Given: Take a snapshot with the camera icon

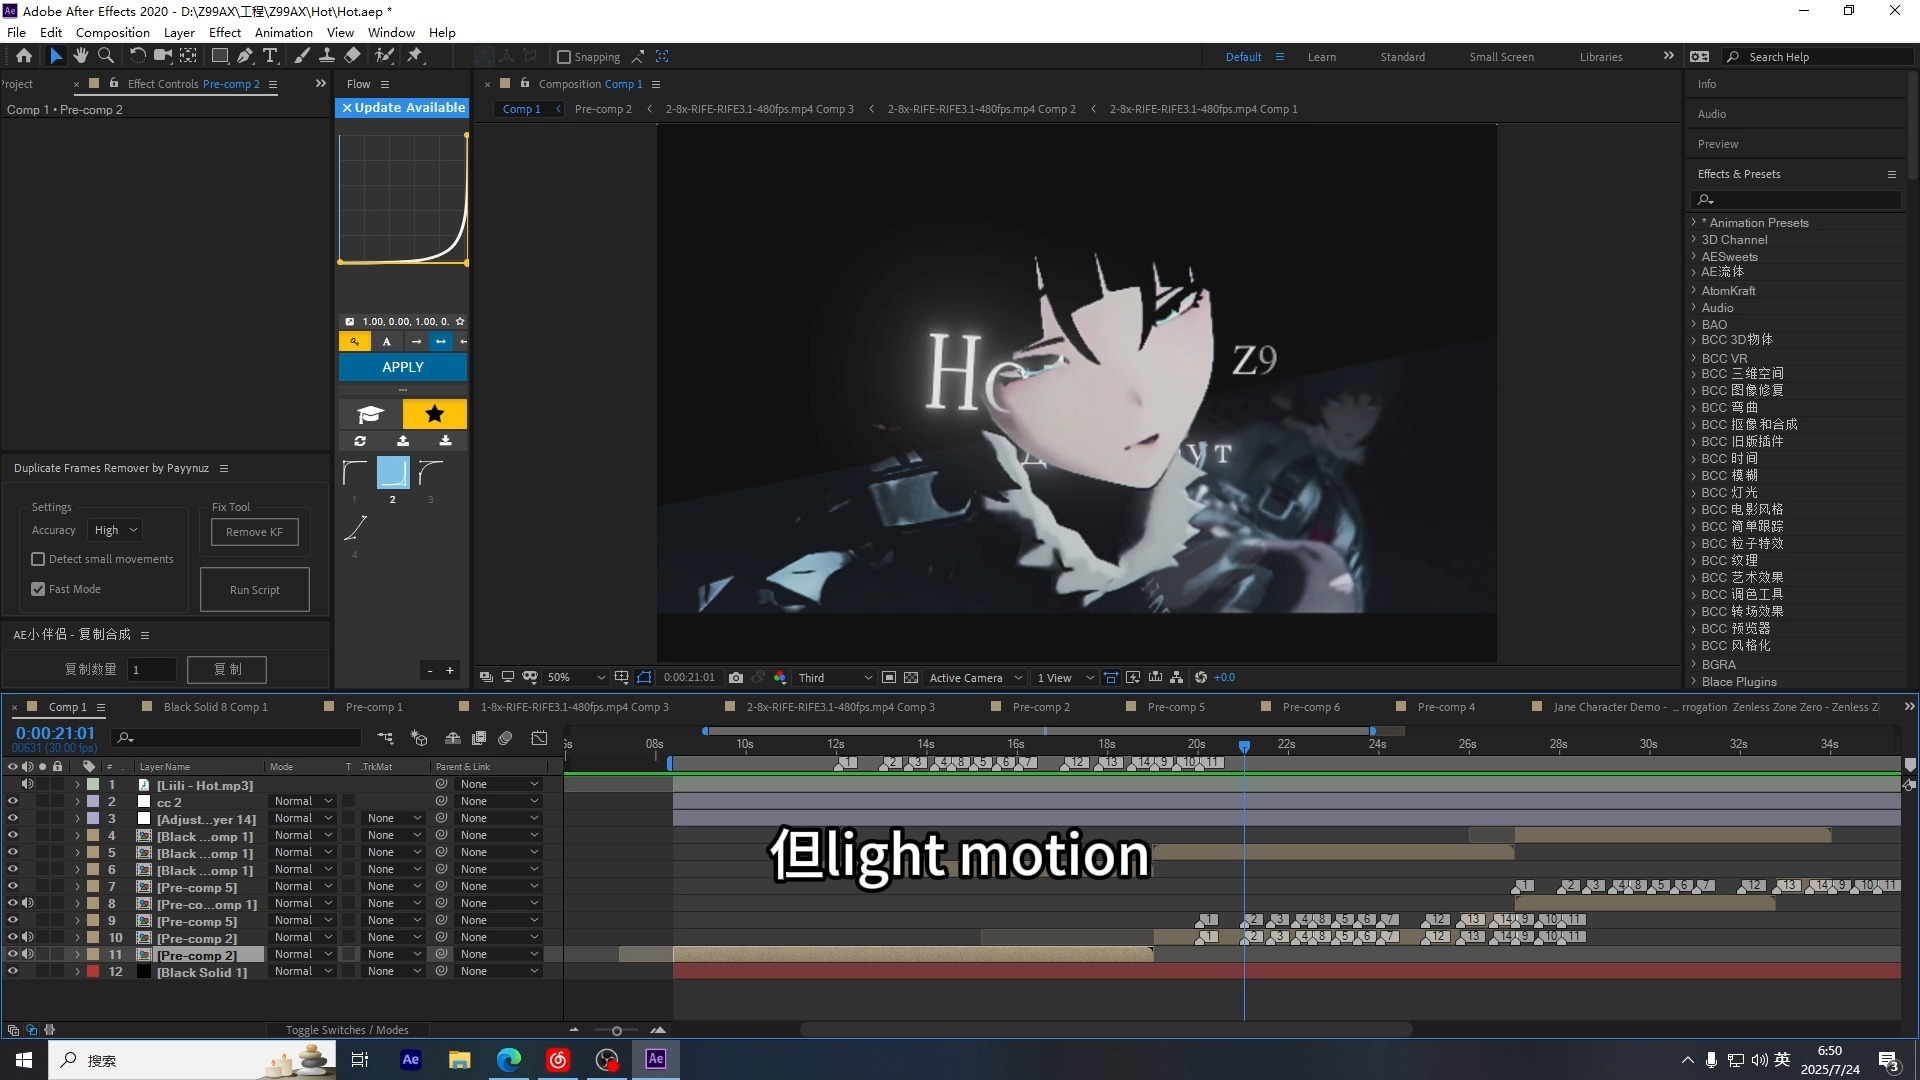Looking at the screenshot, I should 736,678.
